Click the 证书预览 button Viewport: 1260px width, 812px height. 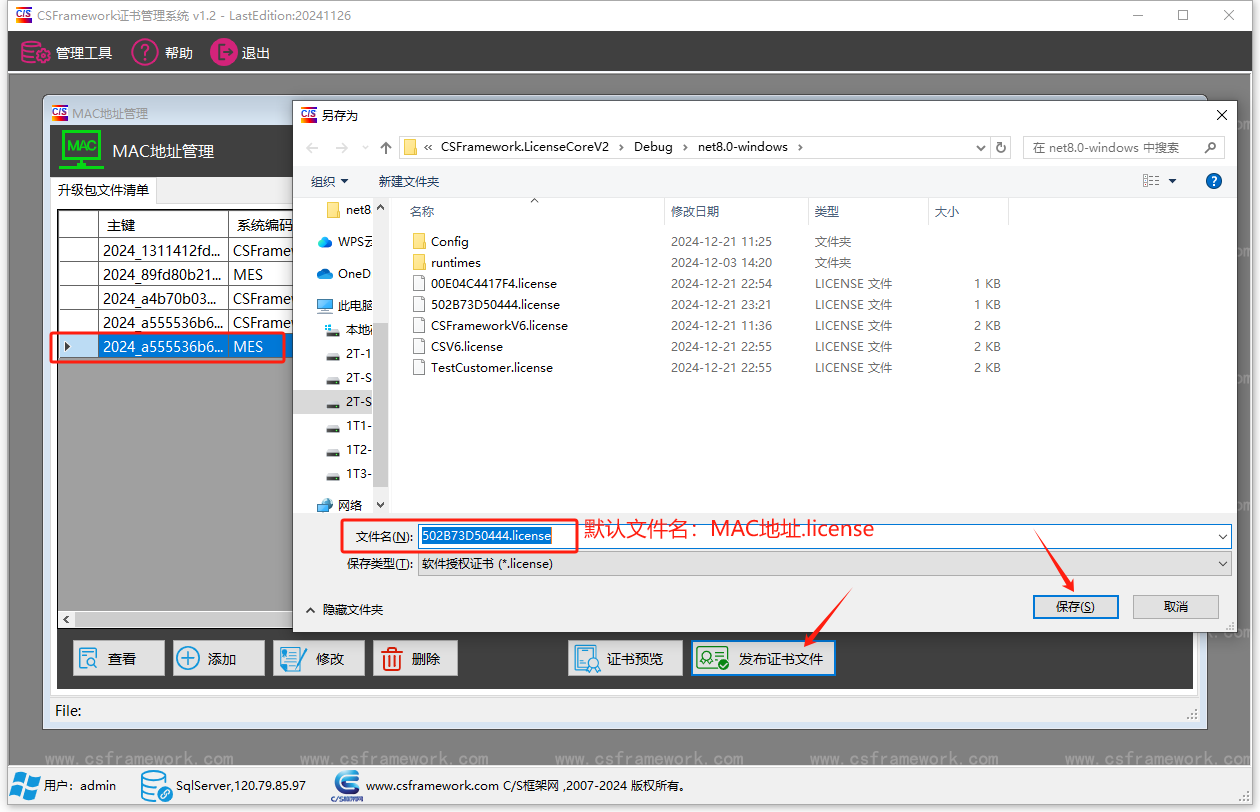point(625,658)
